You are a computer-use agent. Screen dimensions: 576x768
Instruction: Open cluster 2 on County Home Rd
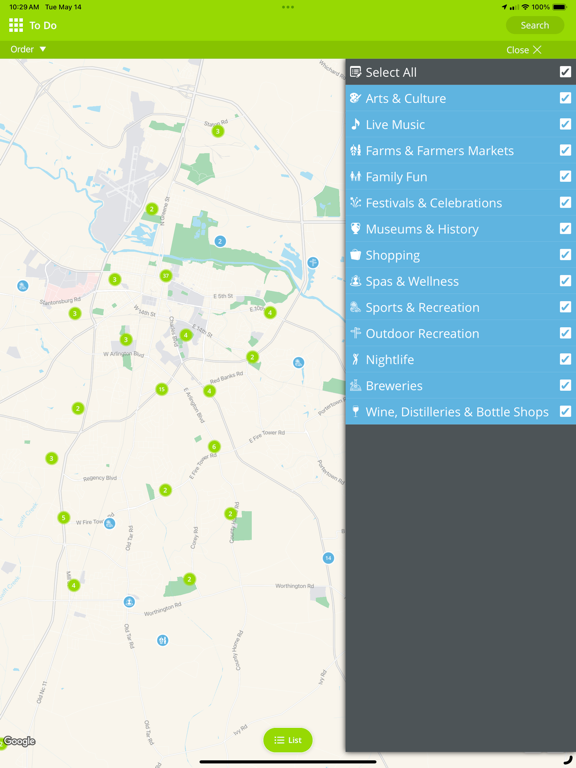coord(231,514)
